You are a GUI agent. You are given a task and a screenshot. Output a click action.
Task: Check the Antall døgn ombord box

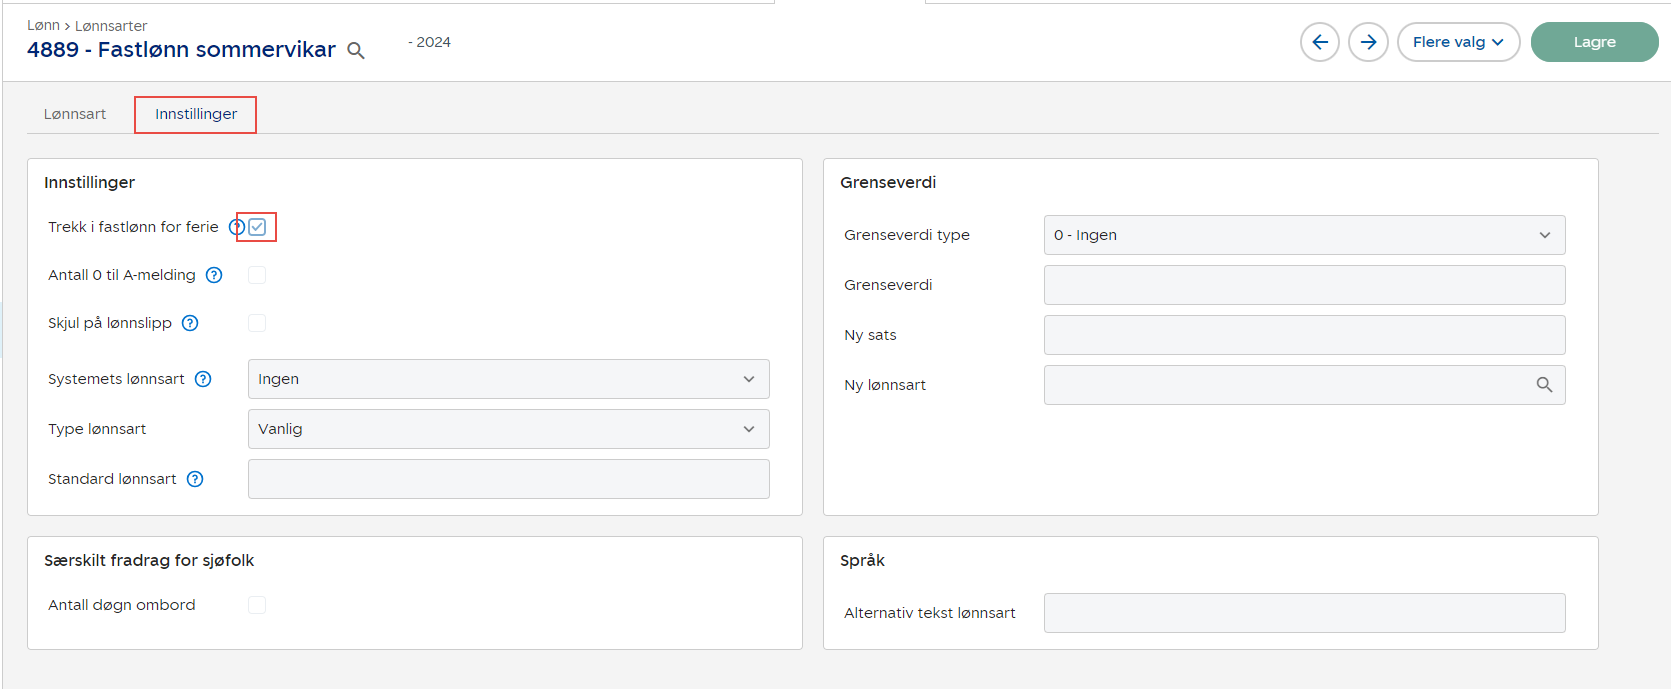pos(257,605)
